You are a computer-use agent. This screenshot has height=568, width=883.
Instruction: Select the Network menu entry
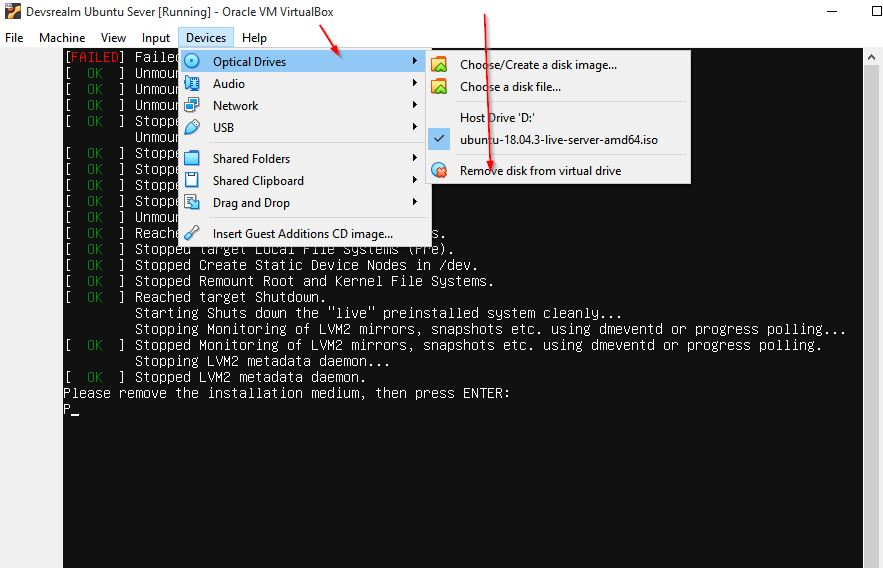pos(305,105)
